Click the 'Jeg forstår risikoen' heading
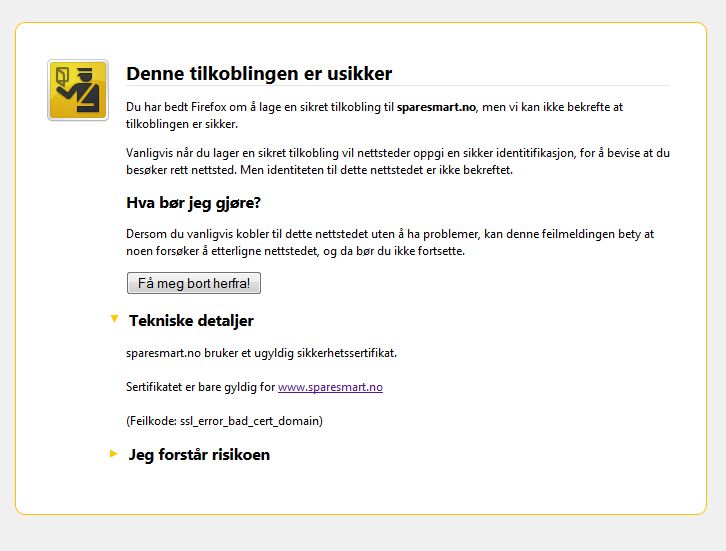This screenshot has height=551, width=726. coord(199,454)
